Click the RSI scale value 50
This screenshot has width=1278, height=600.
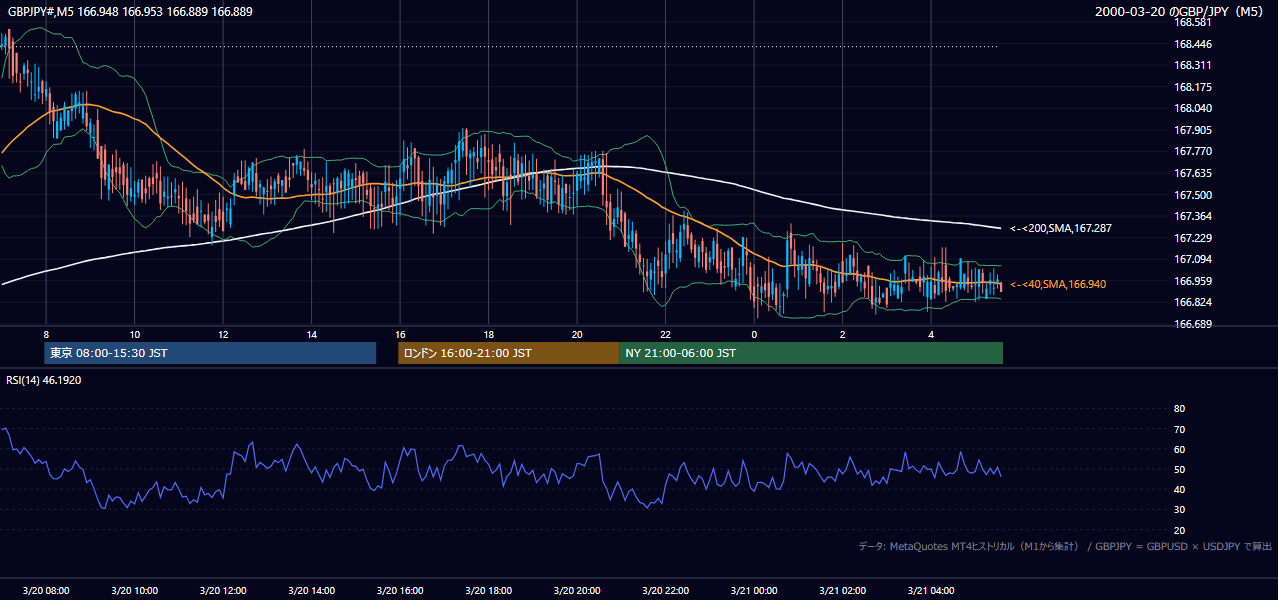[x=1179, y=469]
